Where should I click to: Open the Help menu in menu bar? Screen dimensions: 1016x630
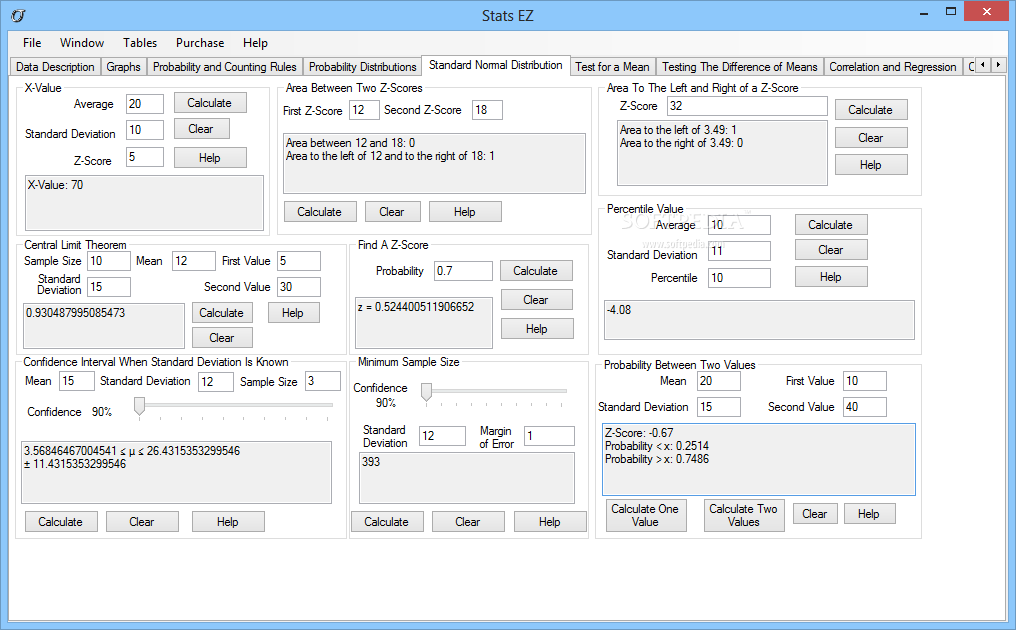coord(255,43)
